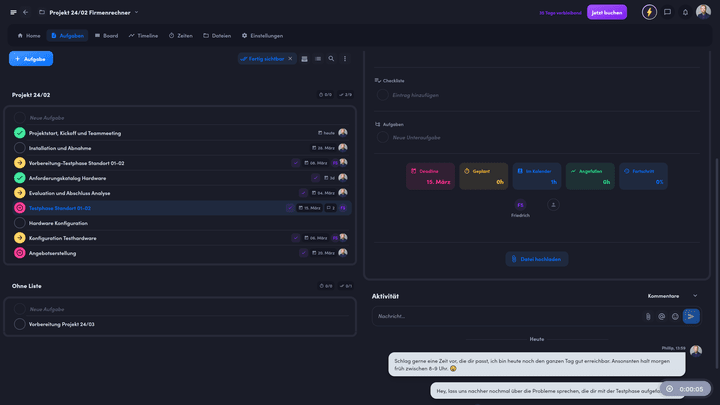Attach a file using the paperclip icon

click(648, 316)
